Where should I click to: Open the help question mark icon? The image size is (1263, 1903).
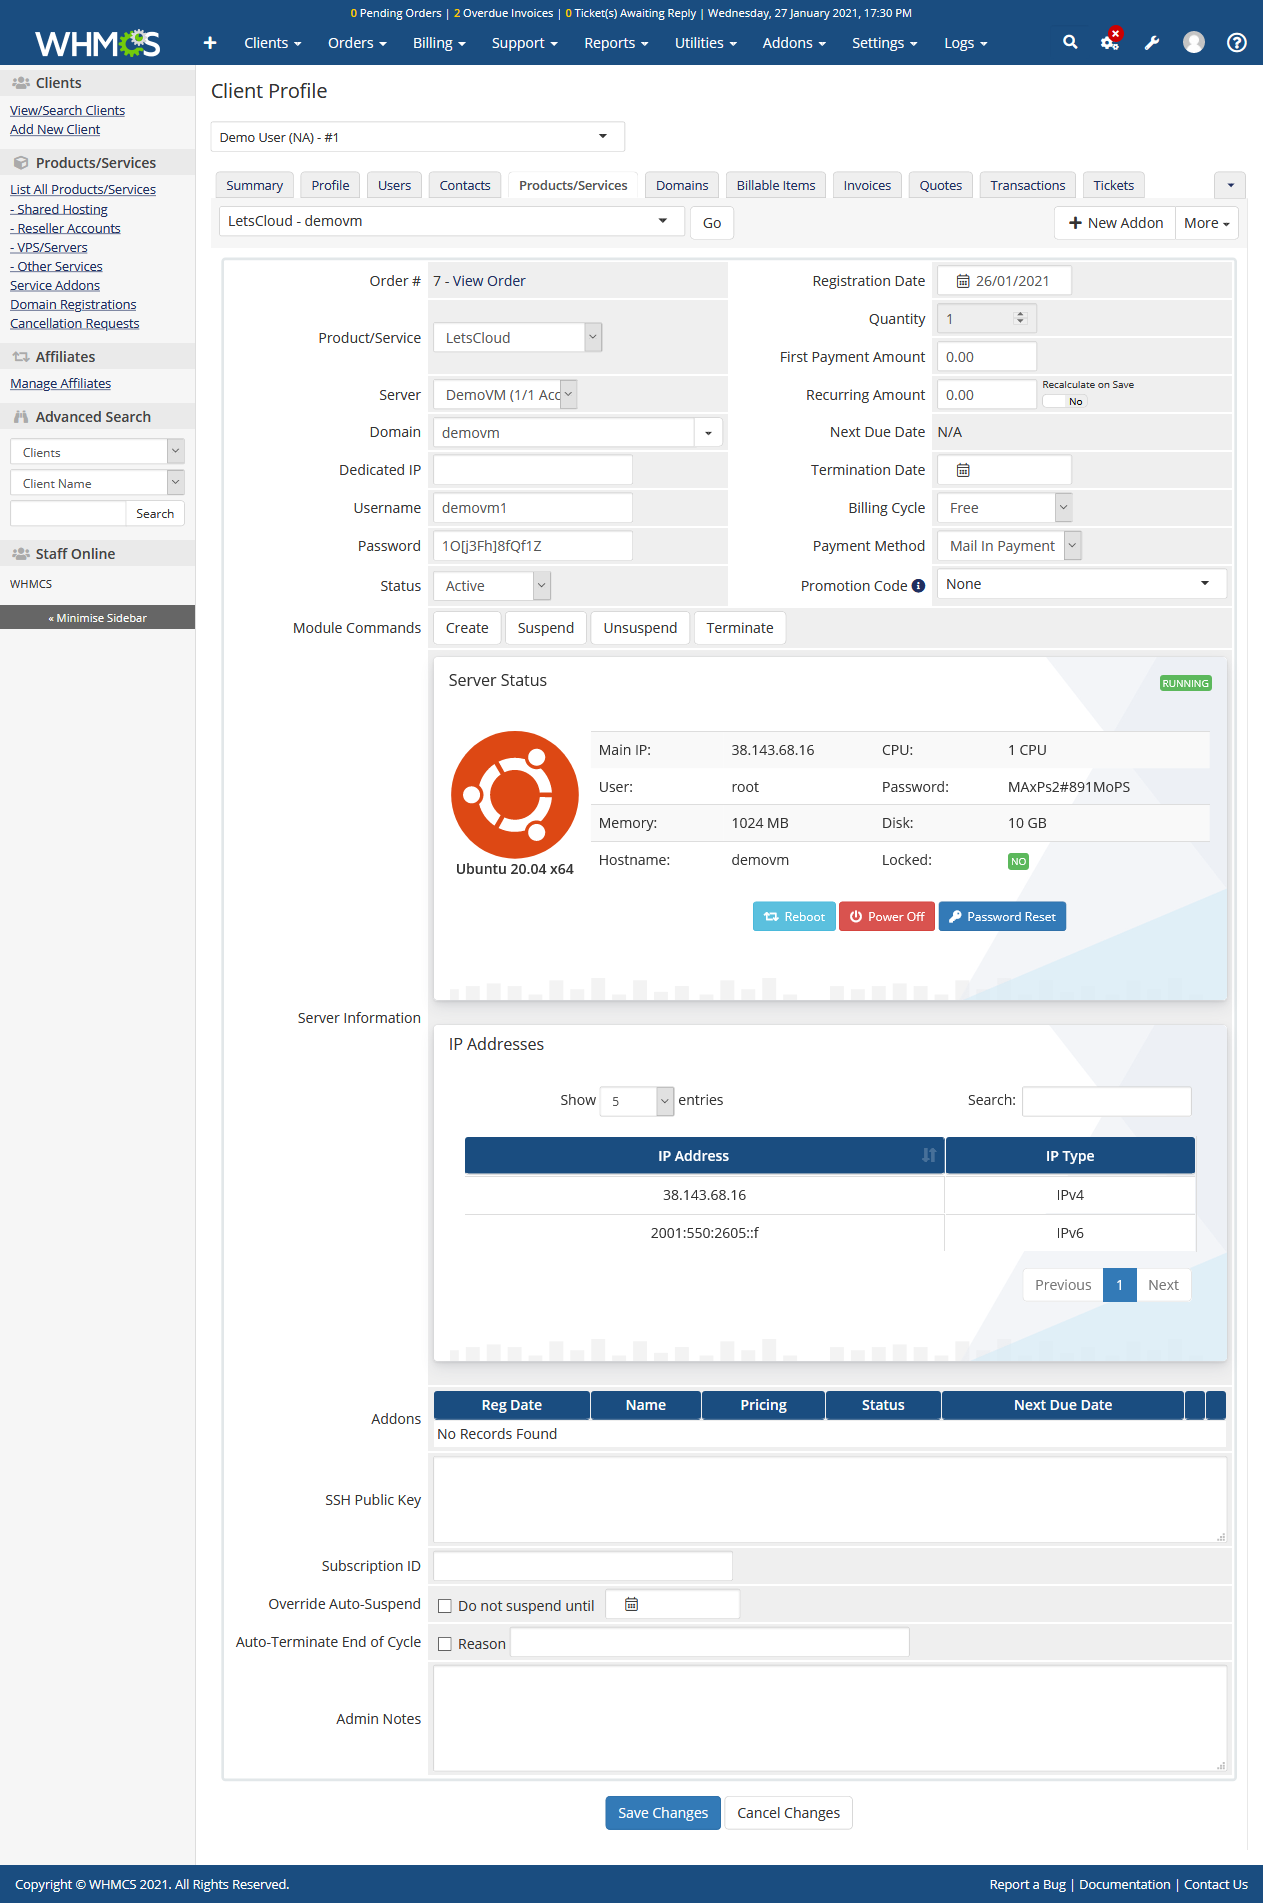1237,42
